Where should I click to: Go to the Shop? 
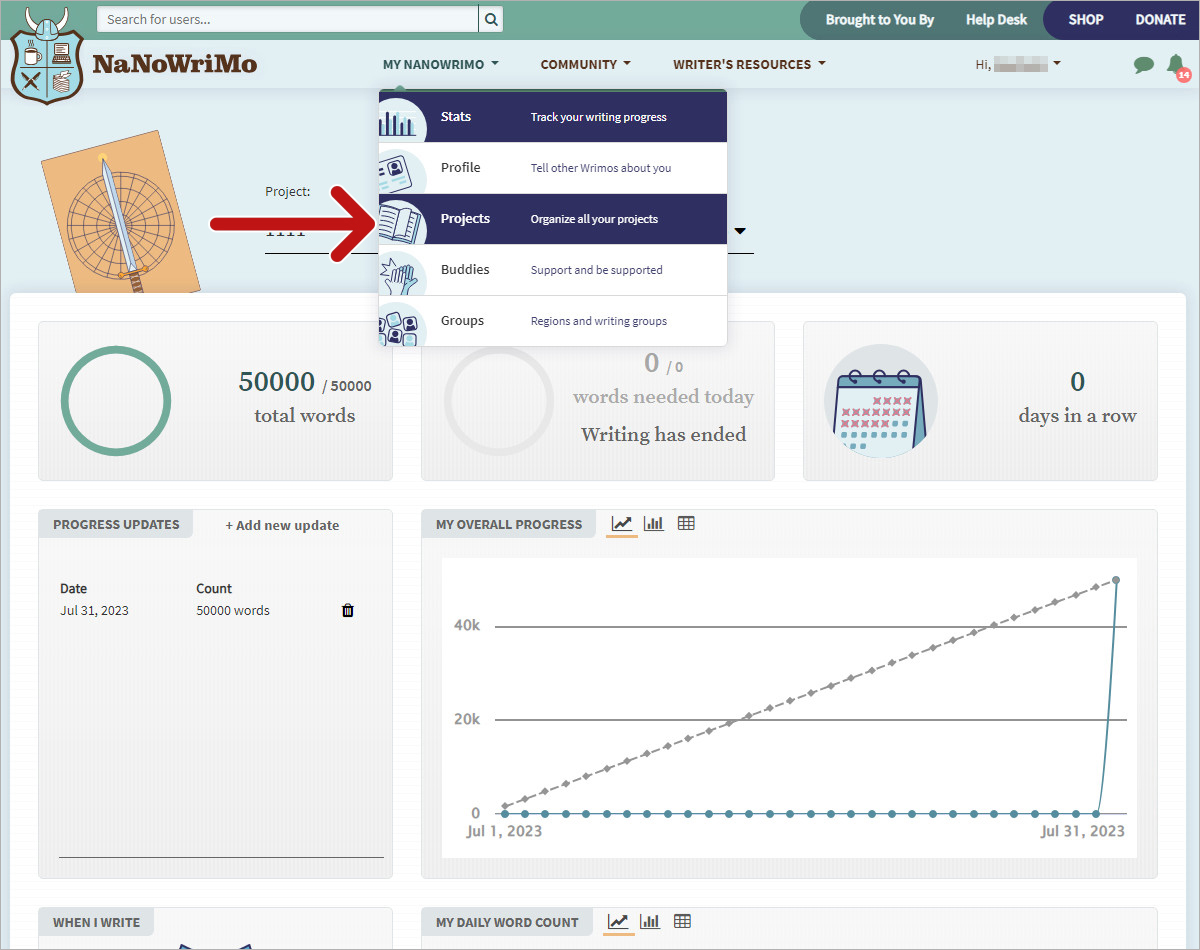tap(1086, 20)
